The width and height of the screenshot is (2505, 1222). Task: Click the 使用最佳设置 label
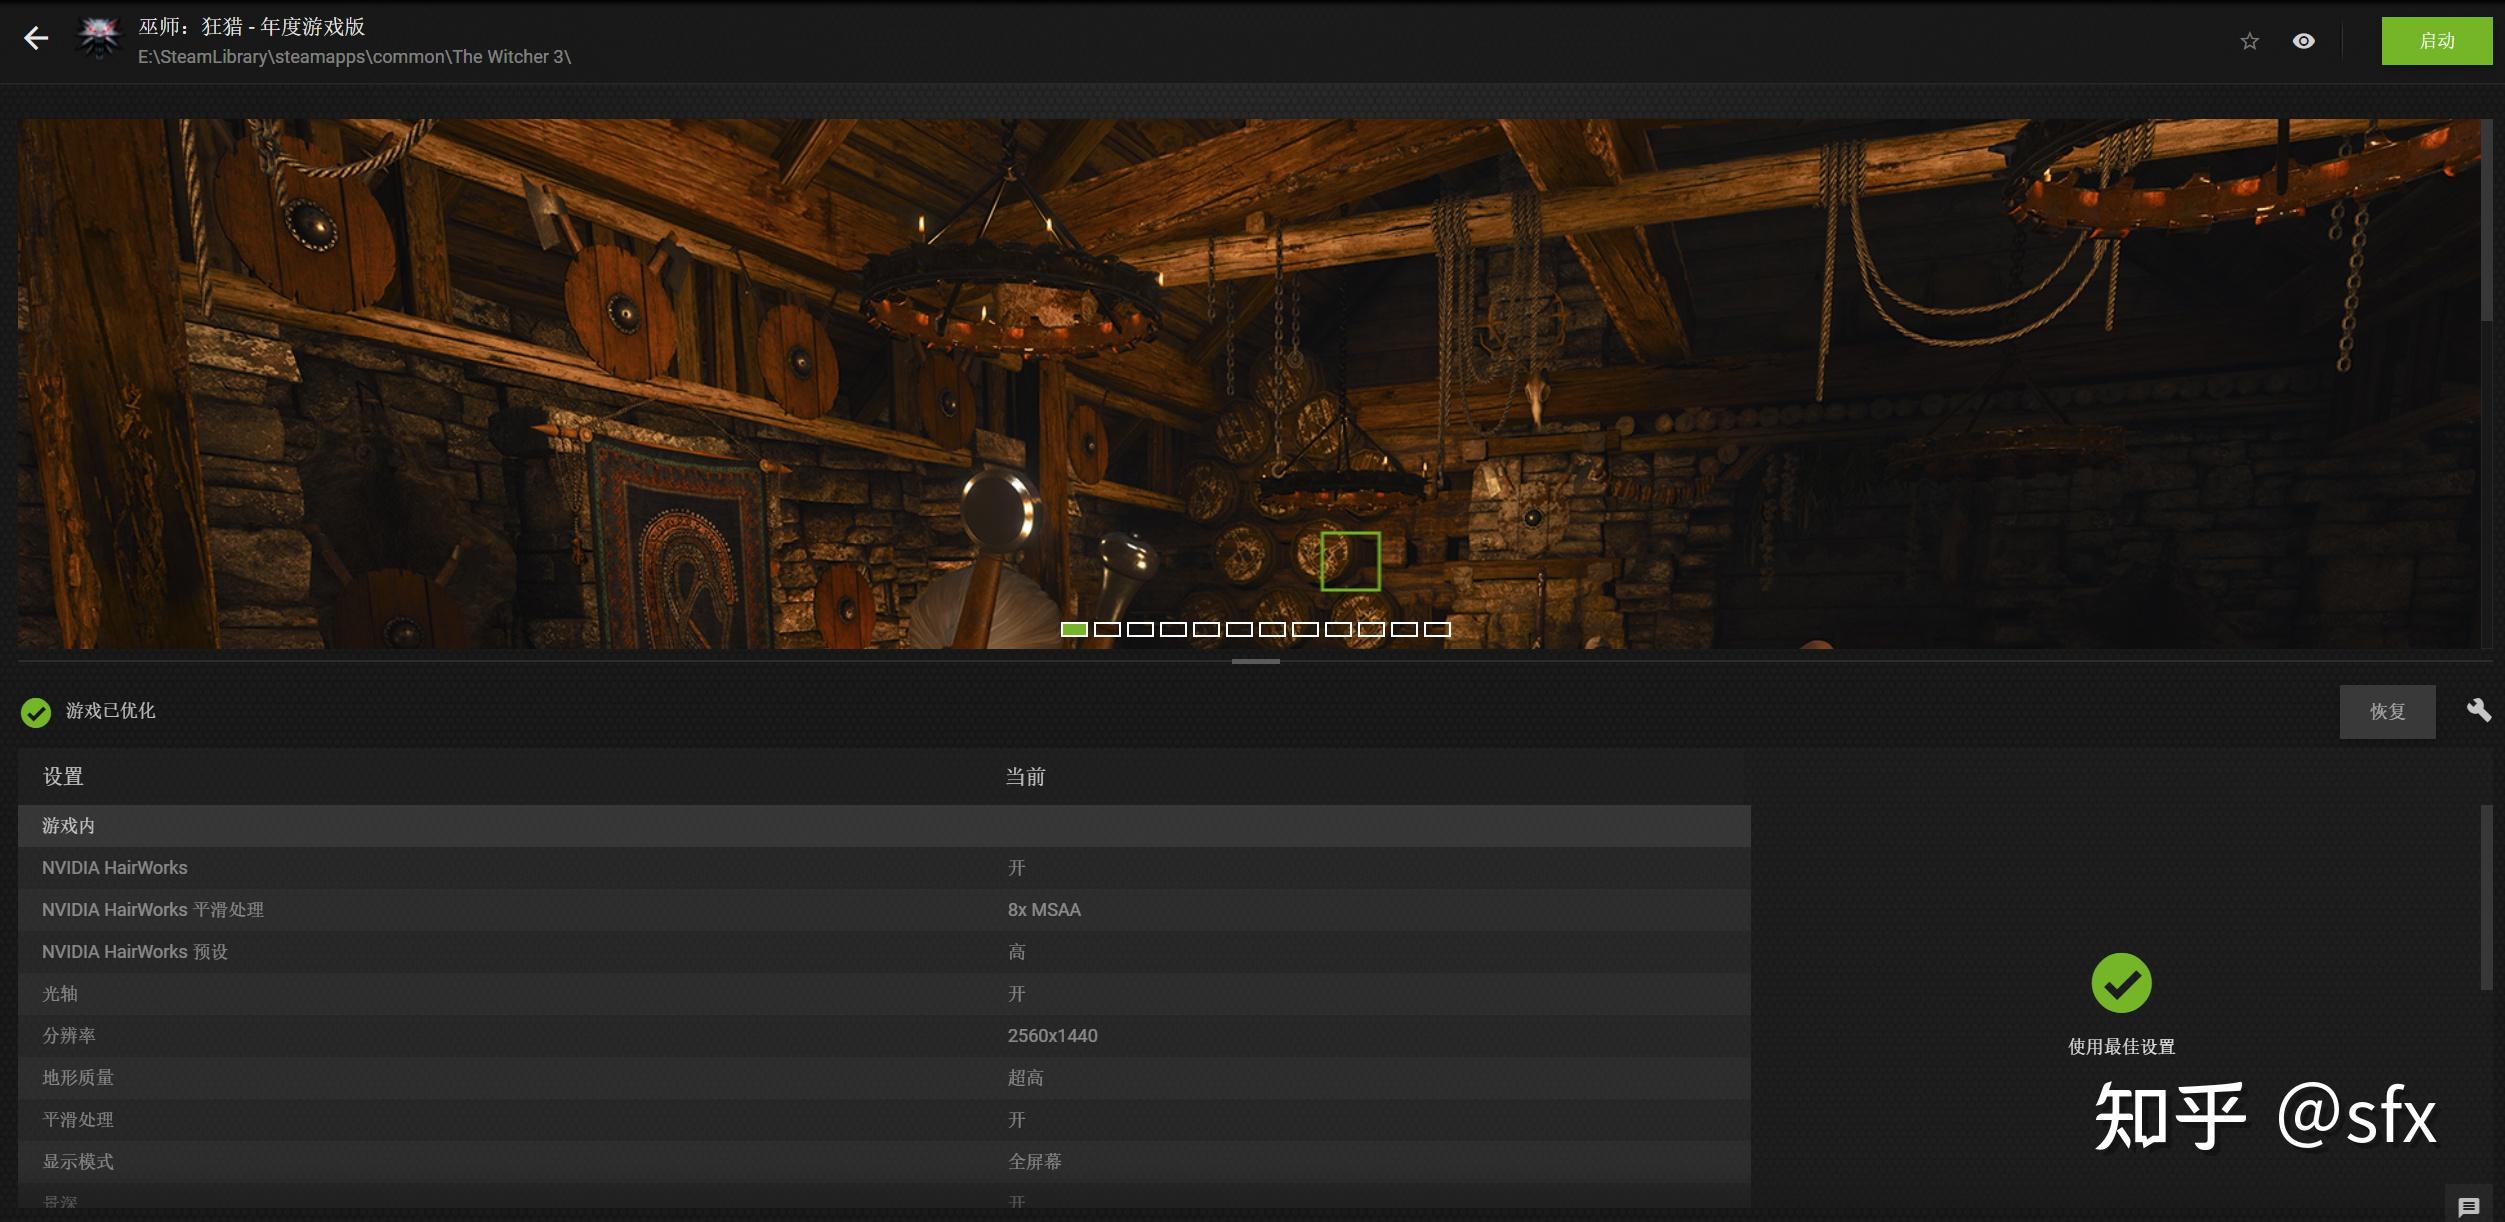2121,1047
